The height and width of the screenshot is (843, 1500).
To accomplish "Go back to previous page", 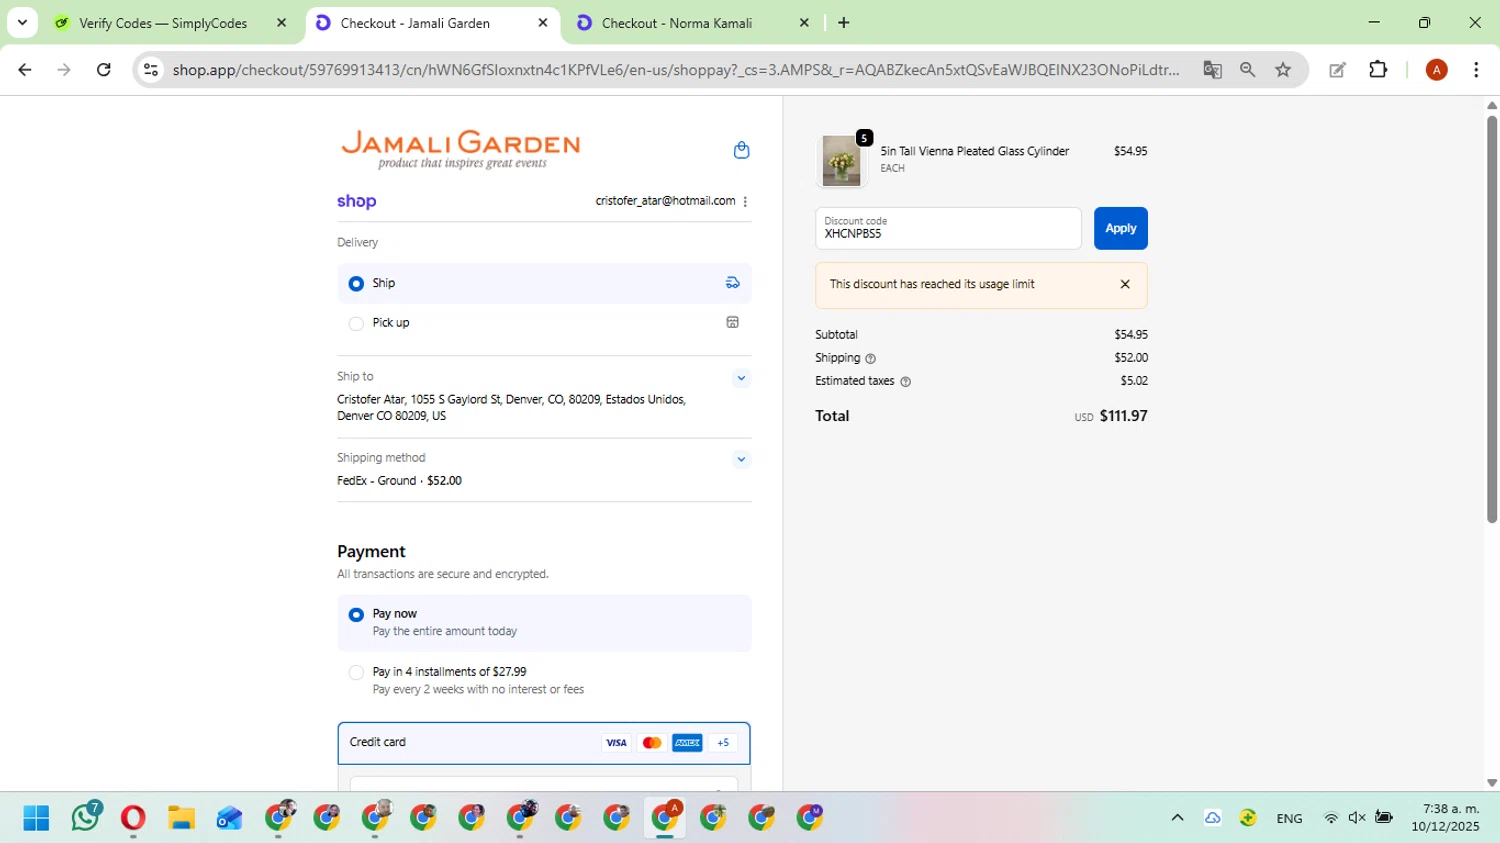I will pyautogui.click(x=25, y=69).
